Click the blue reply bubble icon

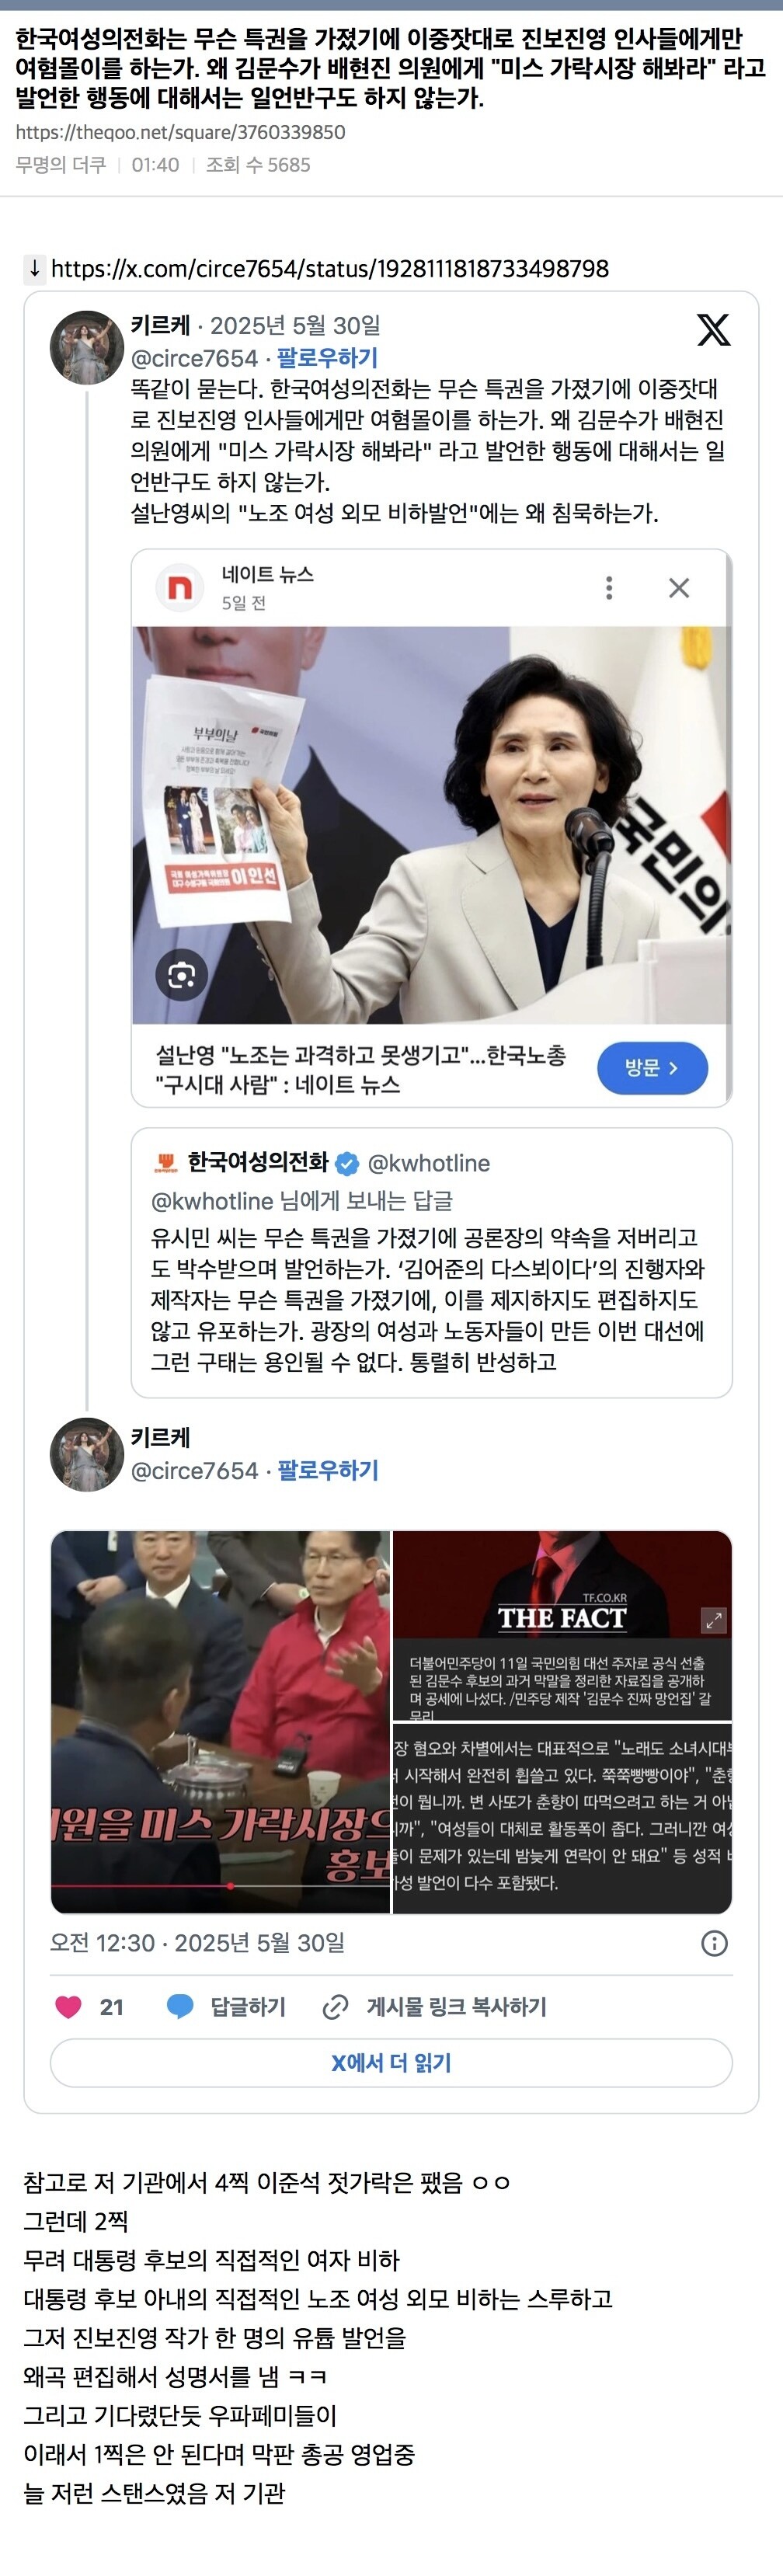coord(180,2007)
